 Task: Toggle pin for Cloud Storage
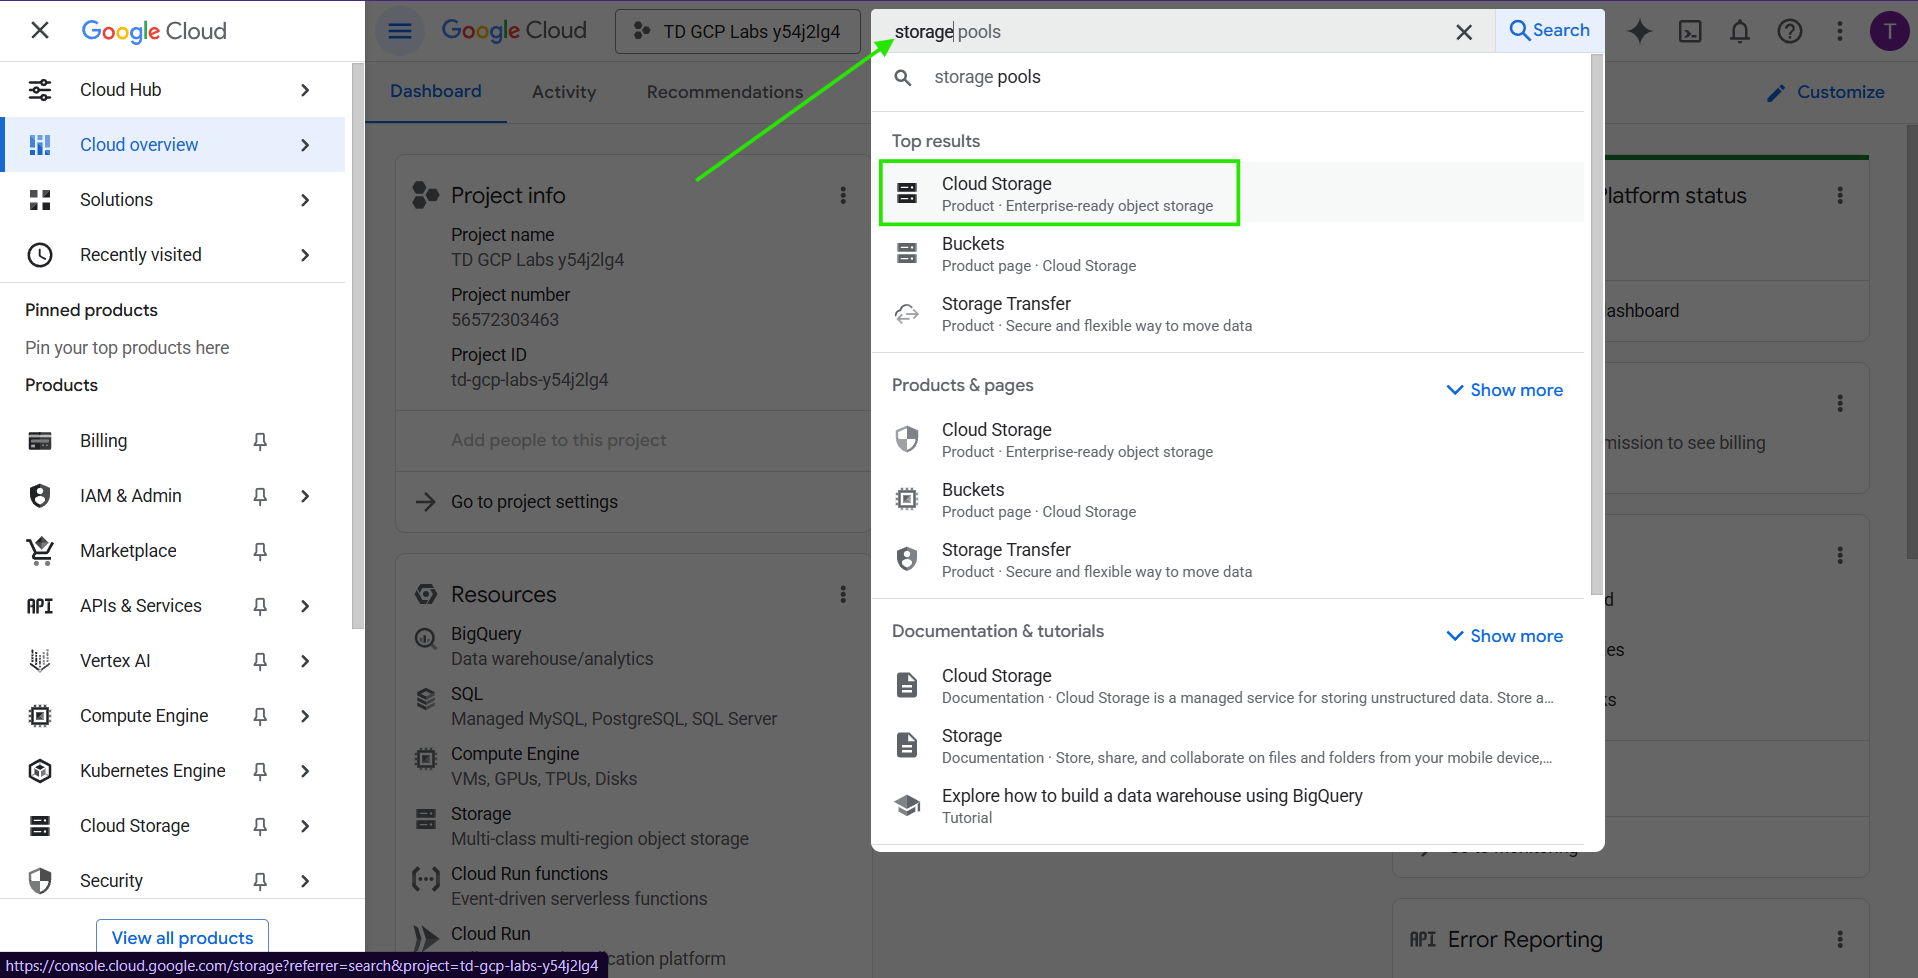click(x=260, y=826)
